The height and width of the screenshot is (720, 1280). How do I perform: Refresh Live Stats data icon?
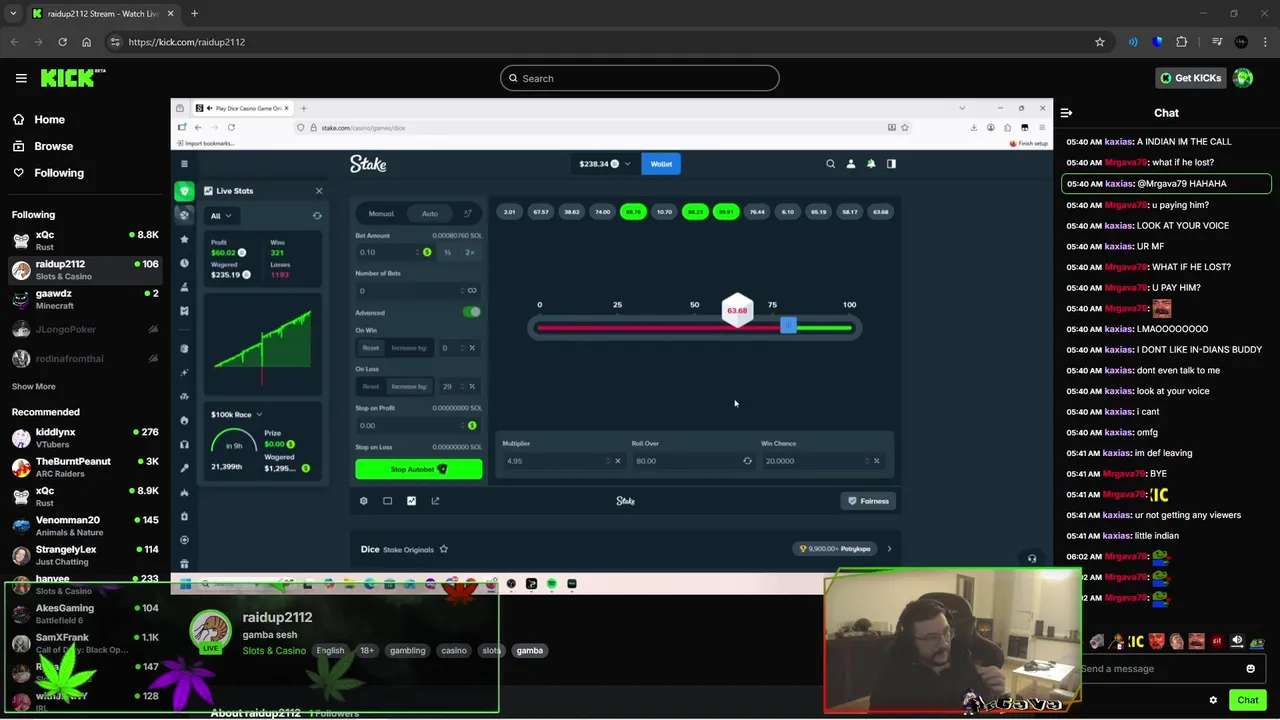(x=317, y=216)
